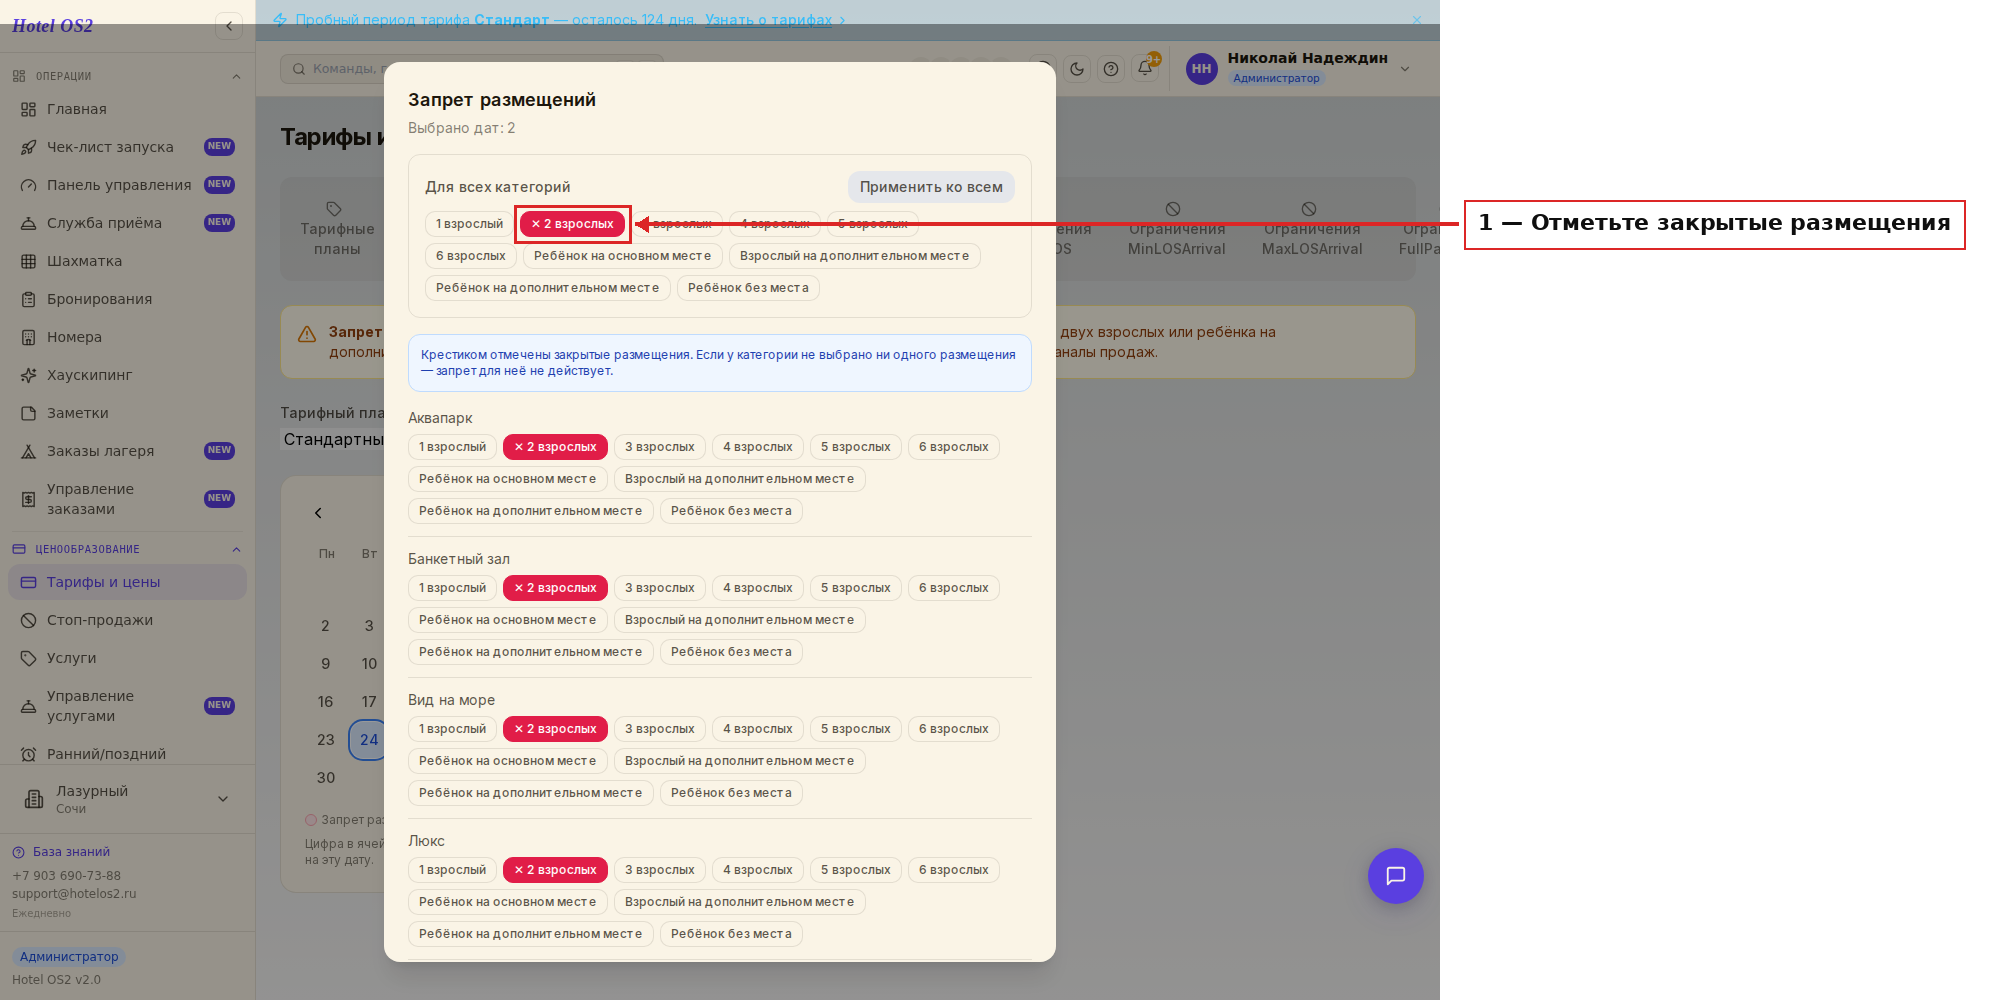Viewport: 1989px width, 1000px height.
Task: Unmark 2 взрослых for all categories
Action: 572,224
